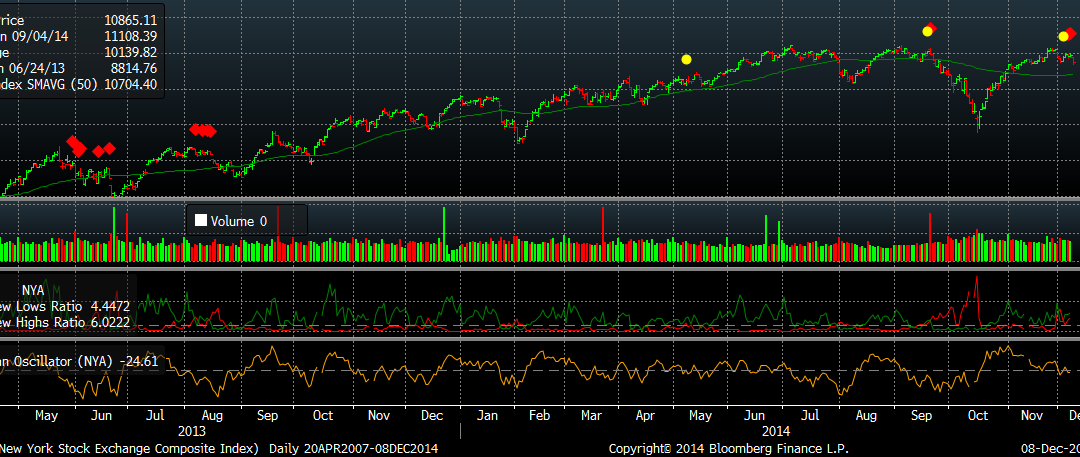Click the 'Daily 20APR2007-08DEC2014' range text
1080x457 pixels.
point(353,449)
